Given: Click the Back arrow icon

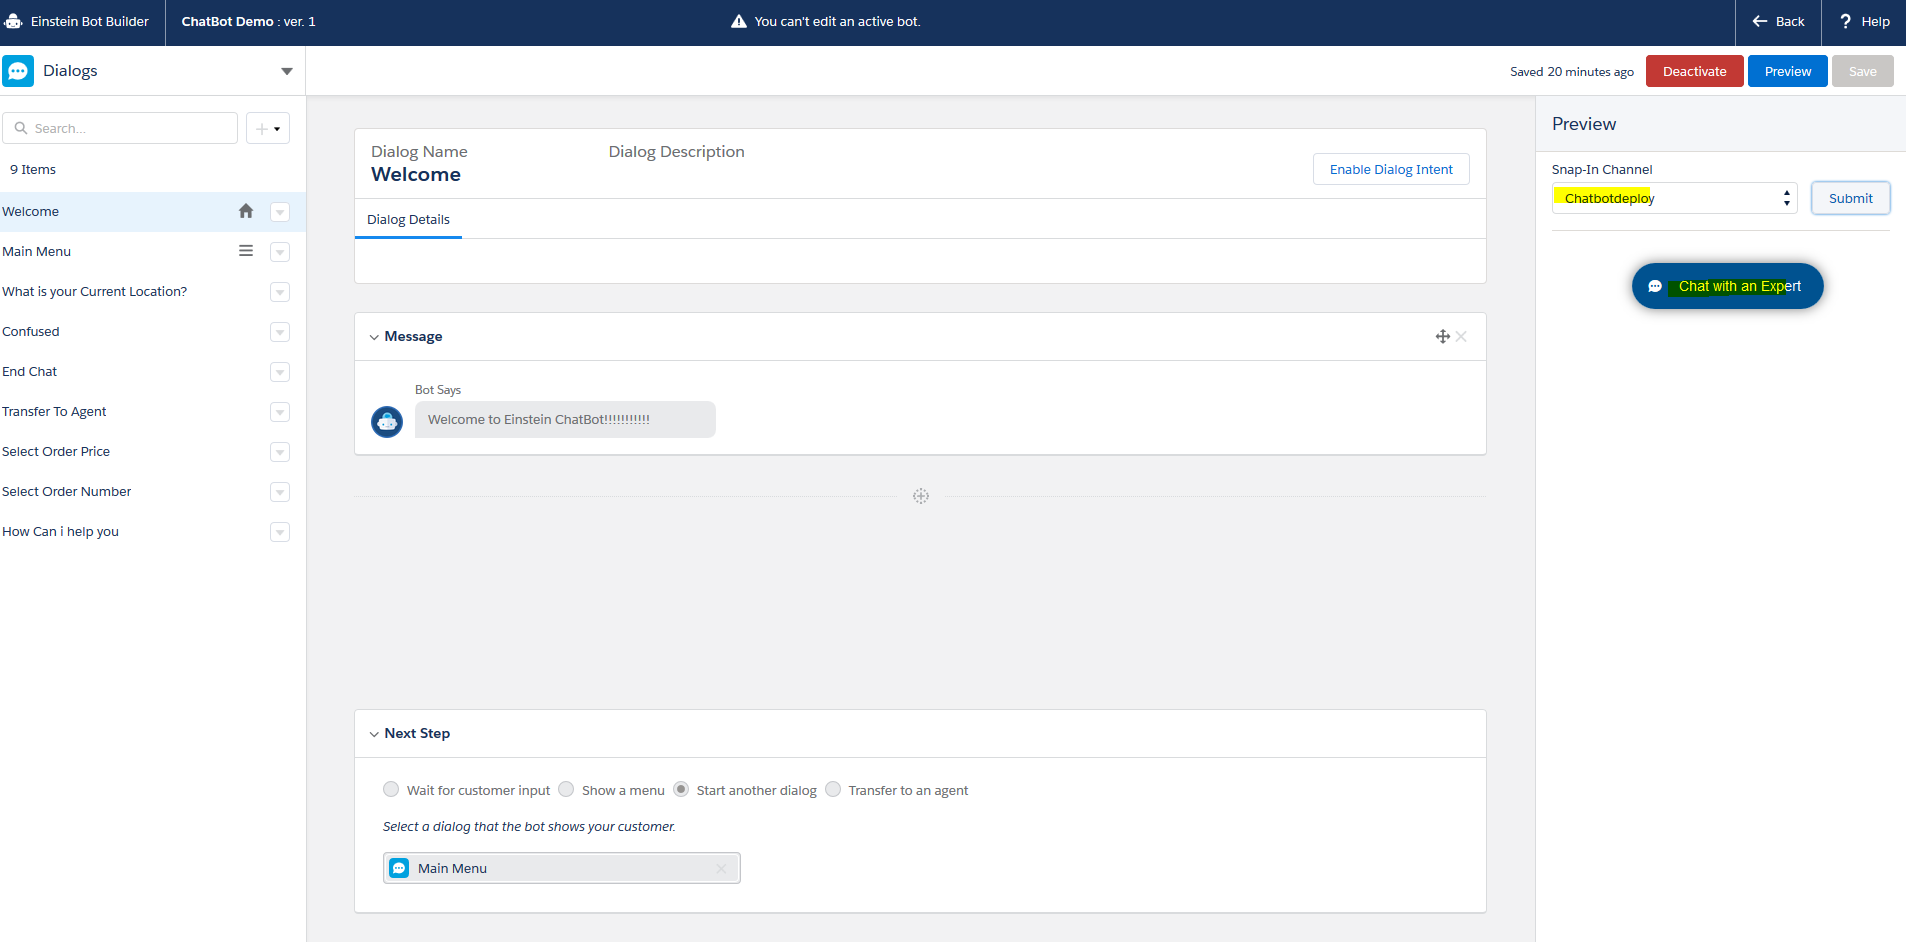Looking at the screenshot, I should click(x=1760, y=21).
